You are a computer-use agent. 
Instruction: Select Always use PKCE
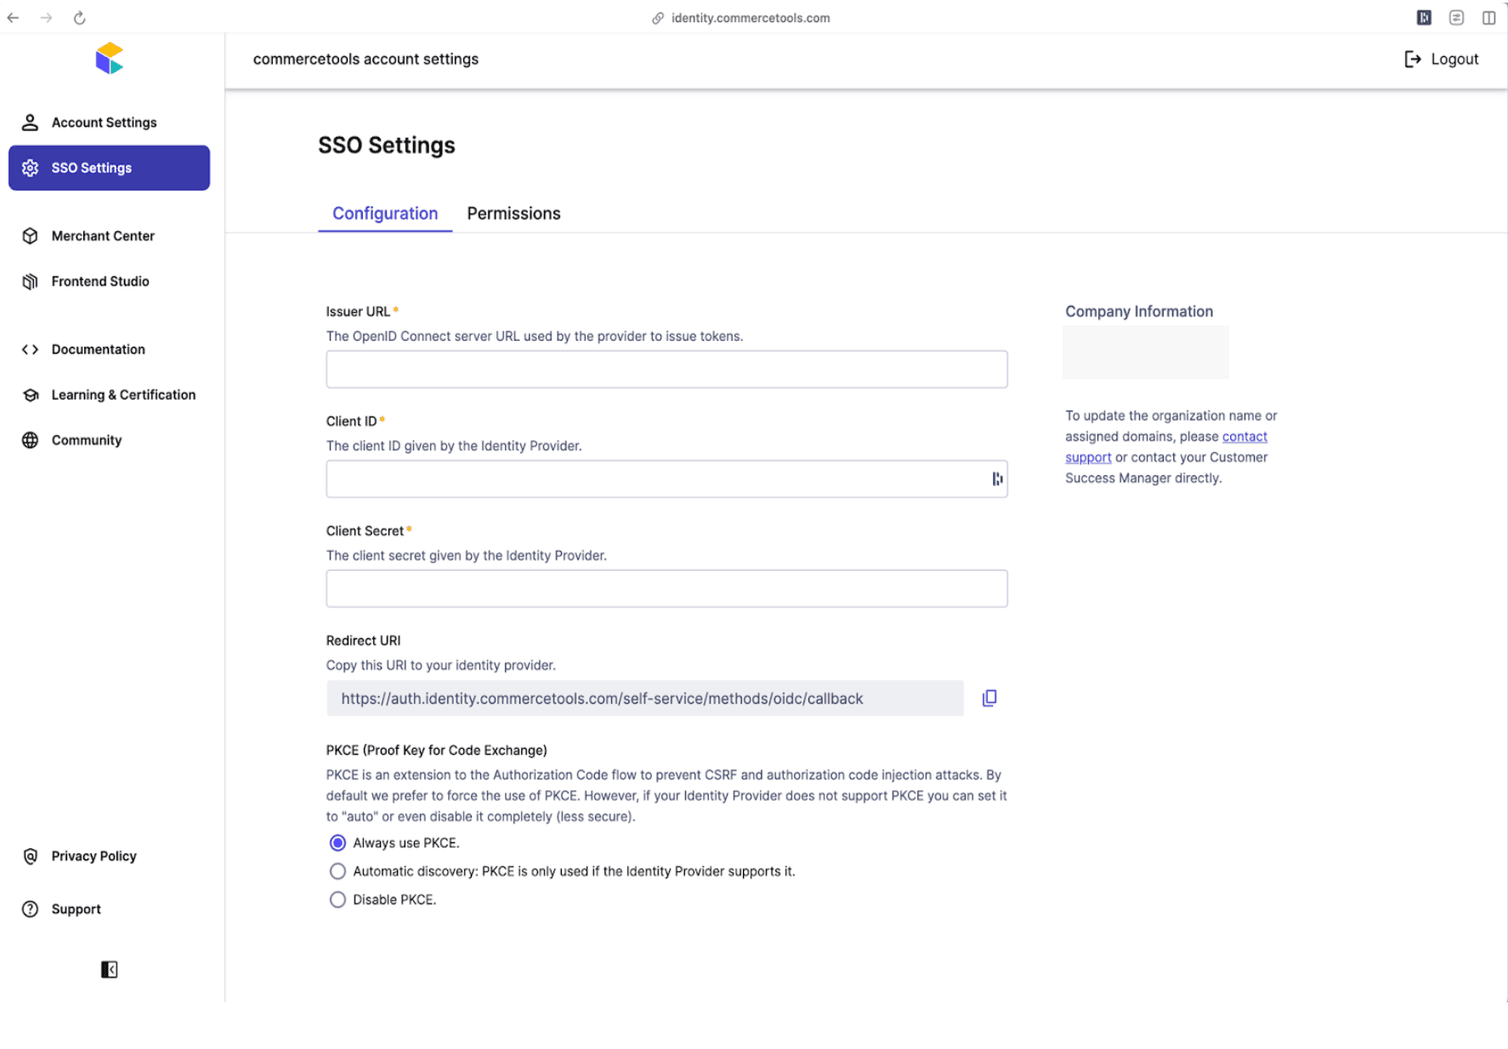click(x=337, y=843)
